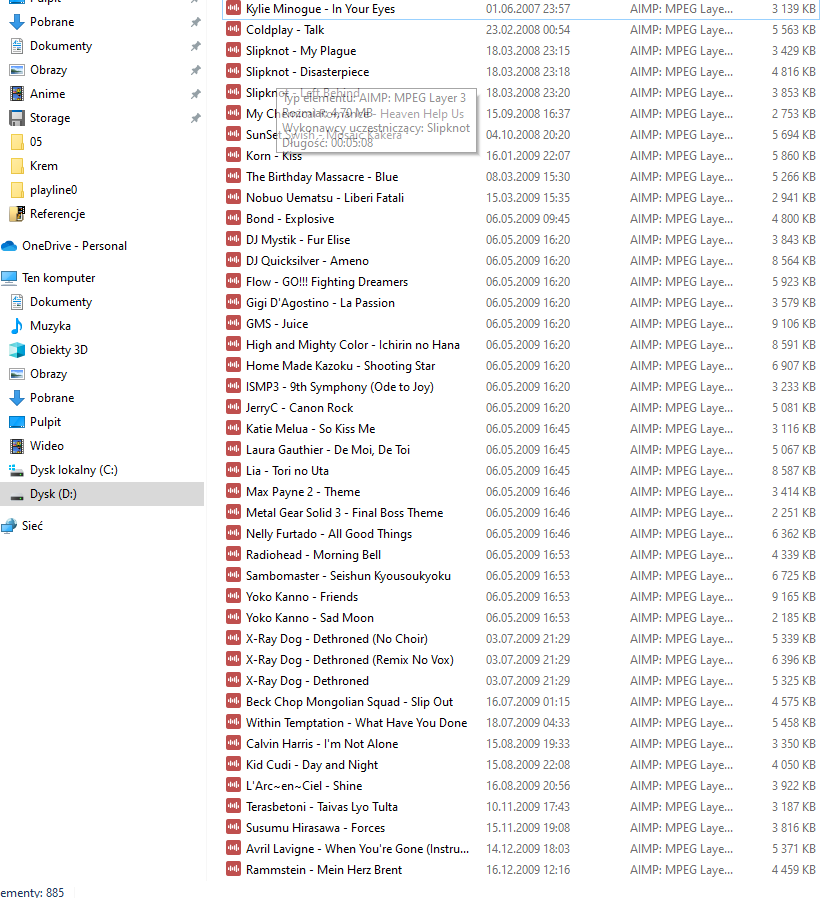This screenshot has width=823, height=898.
Task: Click the AIMP icon beside Coldplay - Talk
Action: click(233, 30)
